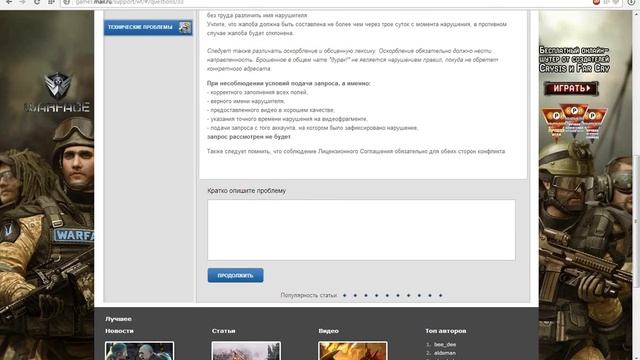The image size is (640, 360).
Task: Go back with the browser back arrow
Action: 9,2
